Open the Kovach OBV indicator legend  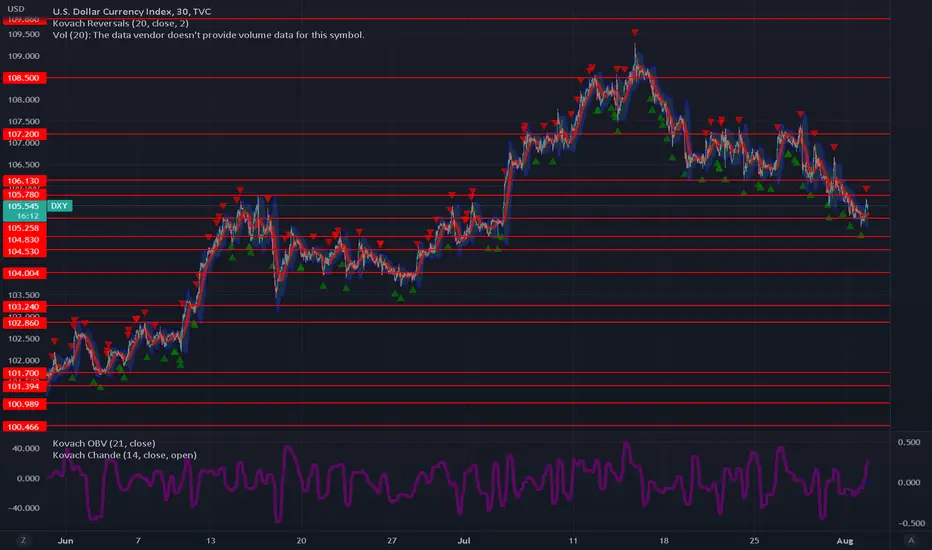tap(104, 443)
